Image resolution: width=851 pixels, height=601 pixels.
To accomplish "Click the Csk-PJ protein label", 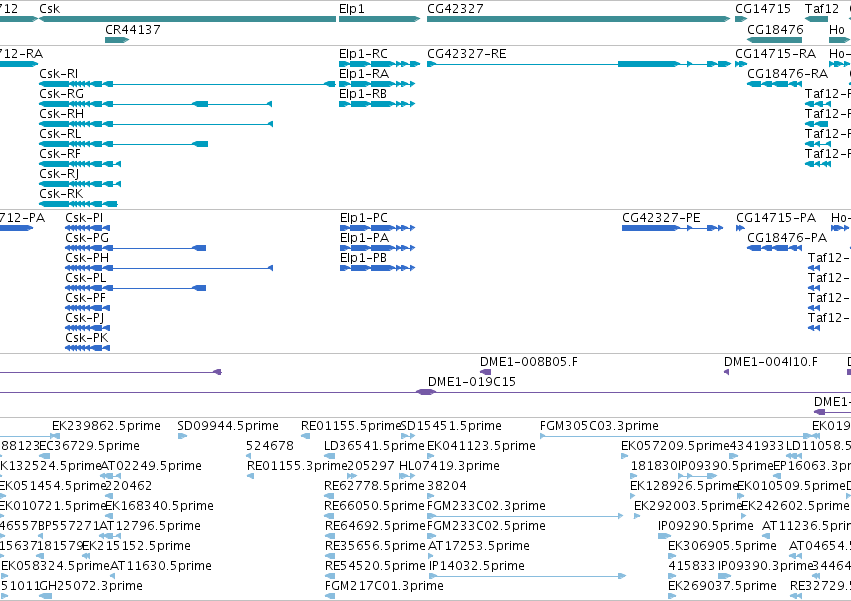I will click(85, 318).
